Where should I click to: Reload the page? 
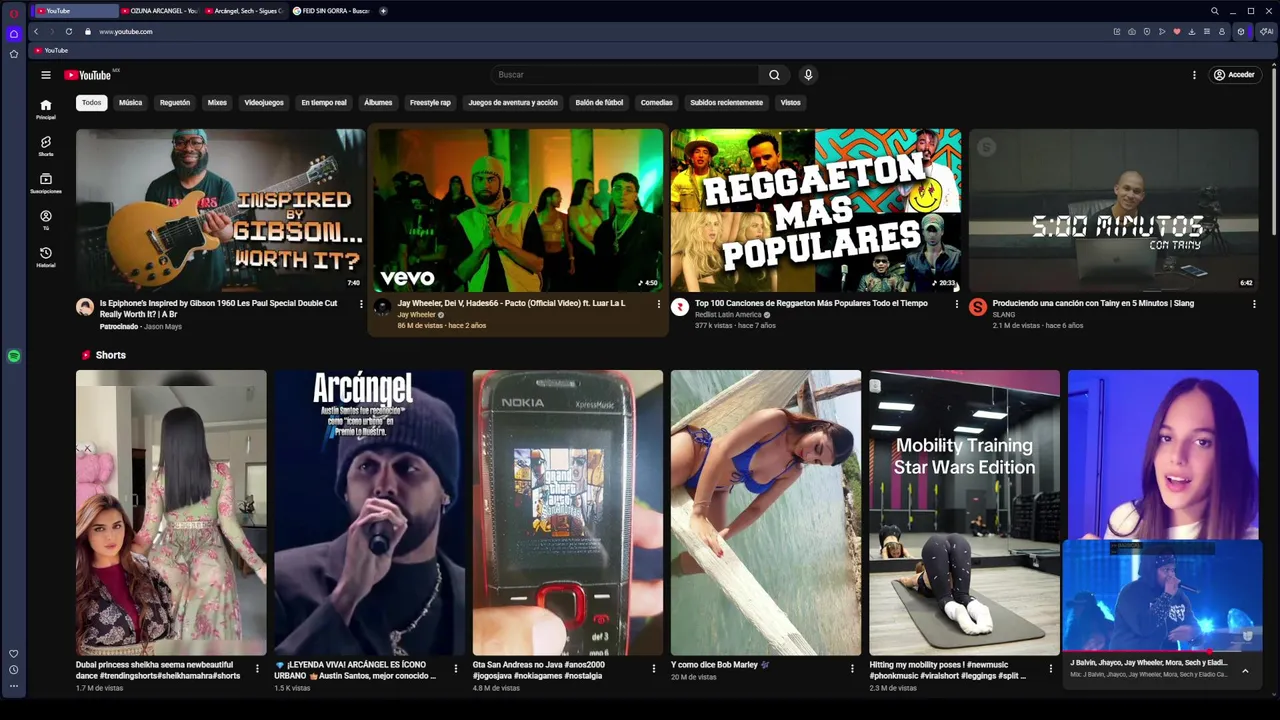coord(69,32)
